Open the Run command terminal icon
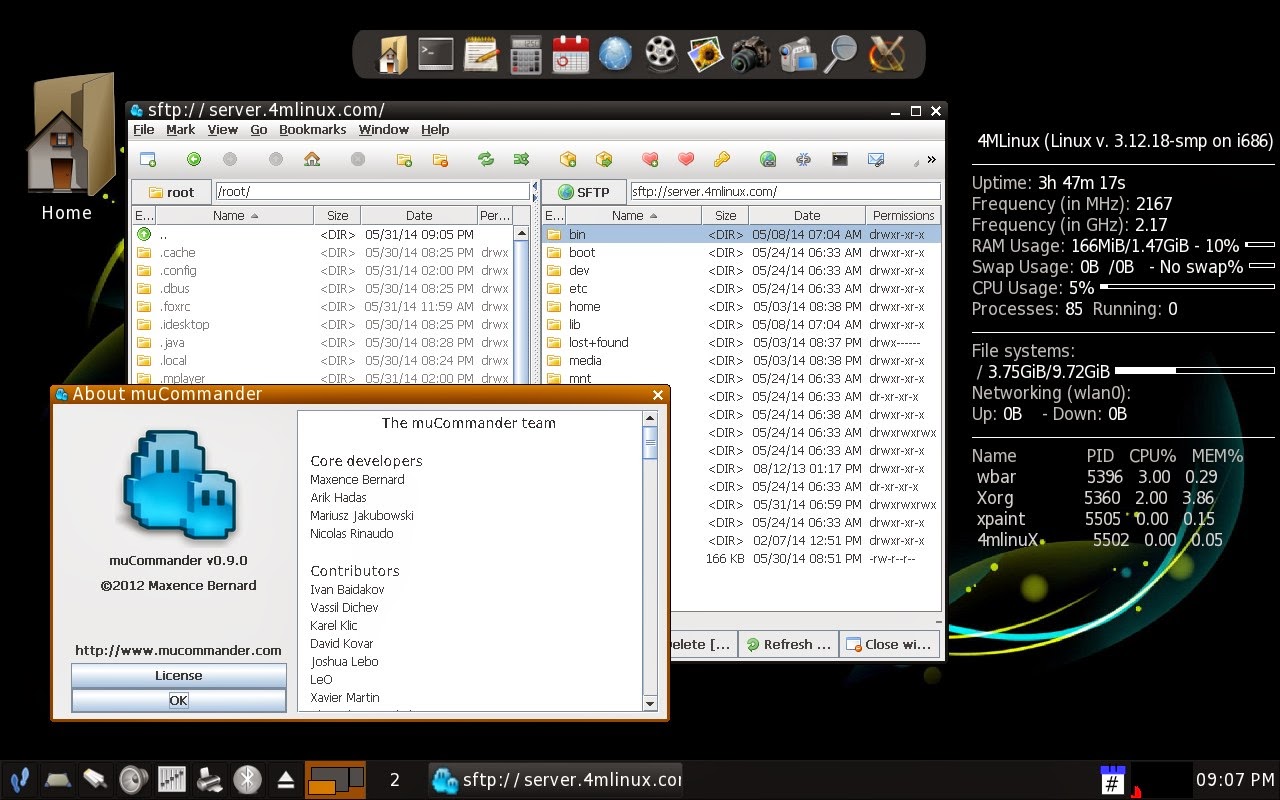This screenshot has width=1280, height=800. (840, 159)
